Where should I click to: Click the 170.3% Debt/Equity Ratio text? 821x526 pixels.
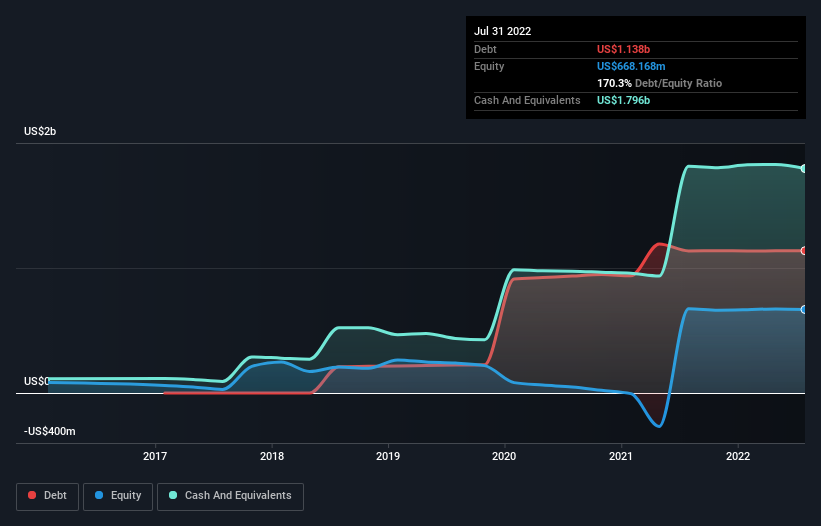click(x=660, y=83)
